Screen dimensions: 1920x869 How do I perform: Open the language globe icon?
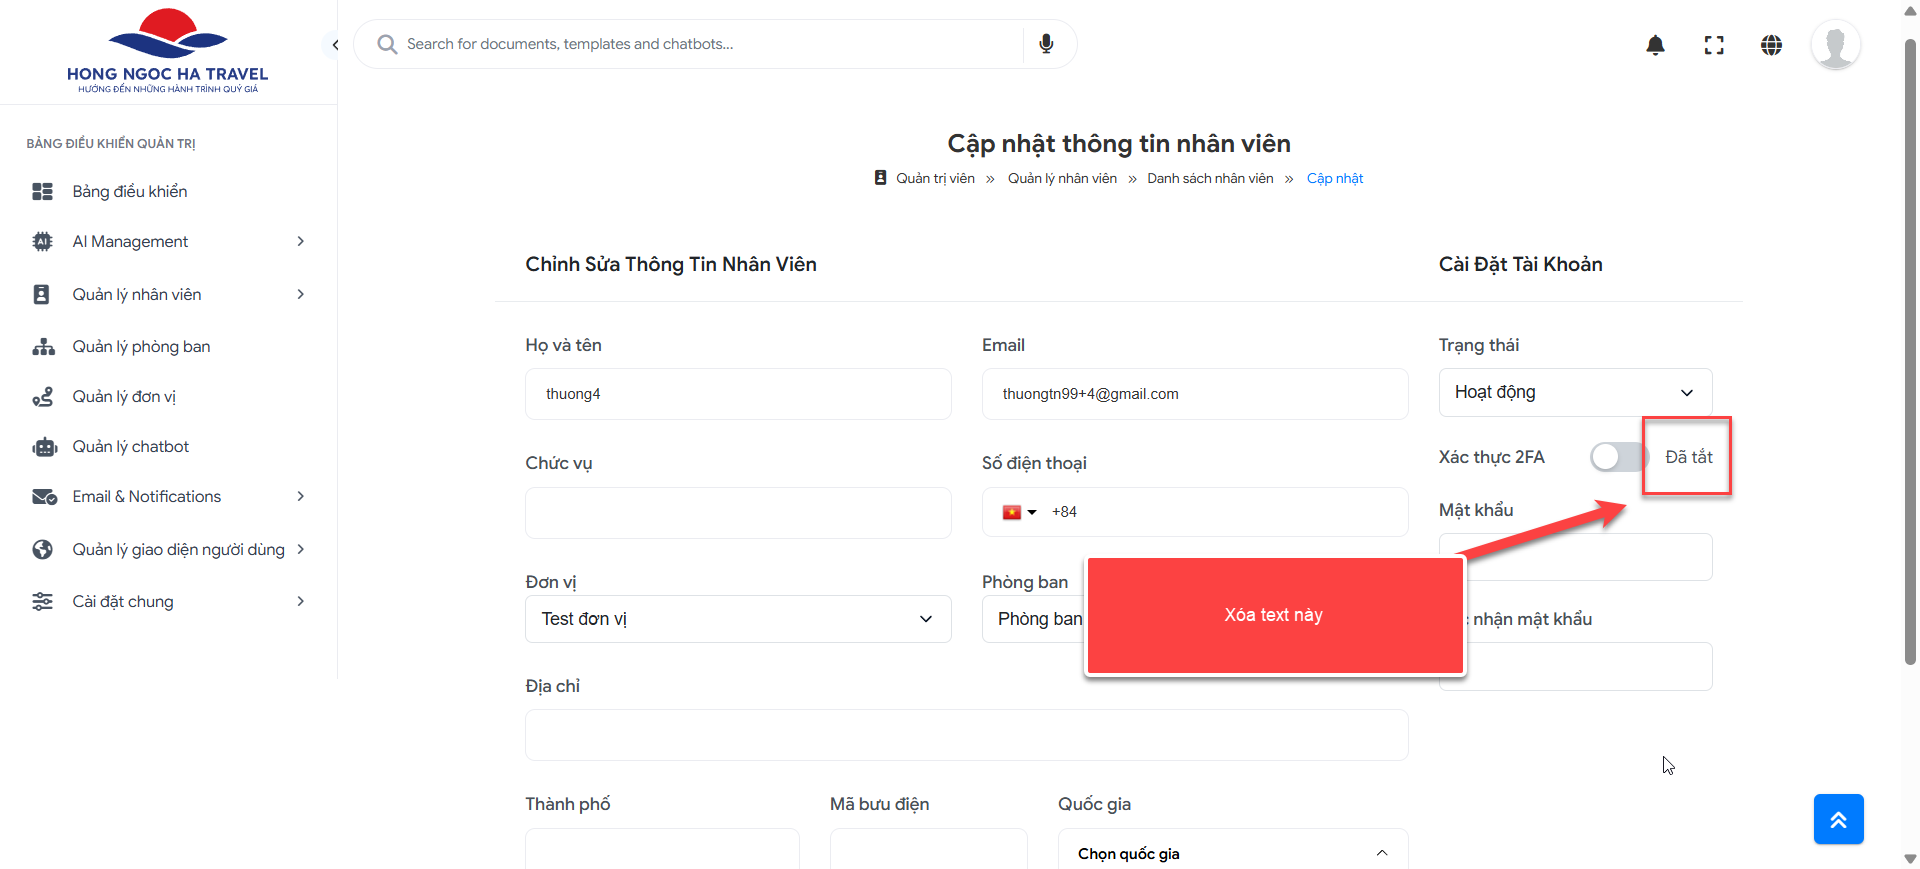pos(1771,45)
